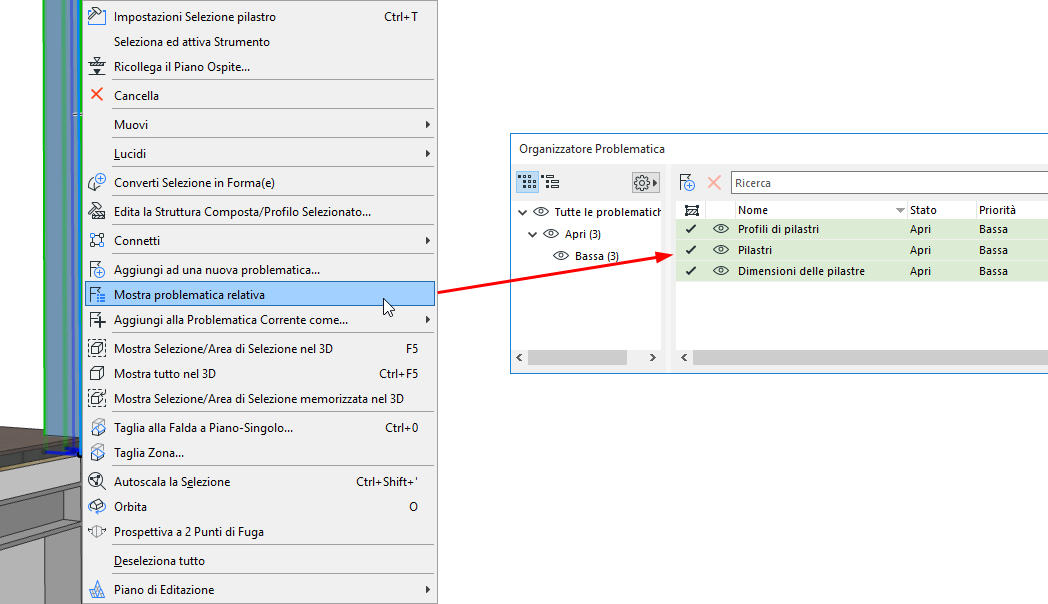Toggle eye for Apri (3) group
The width and height of the screenshot is (1048, 604).
coord(551,234)
